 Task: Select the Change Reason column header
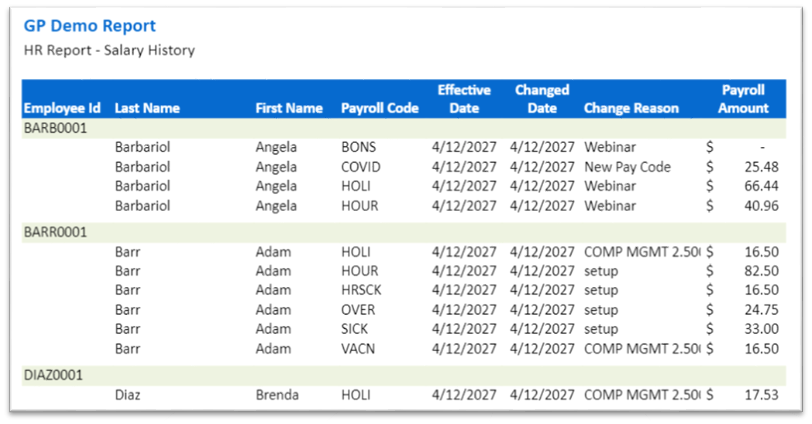pyautogui.click(x=631, y=108)
